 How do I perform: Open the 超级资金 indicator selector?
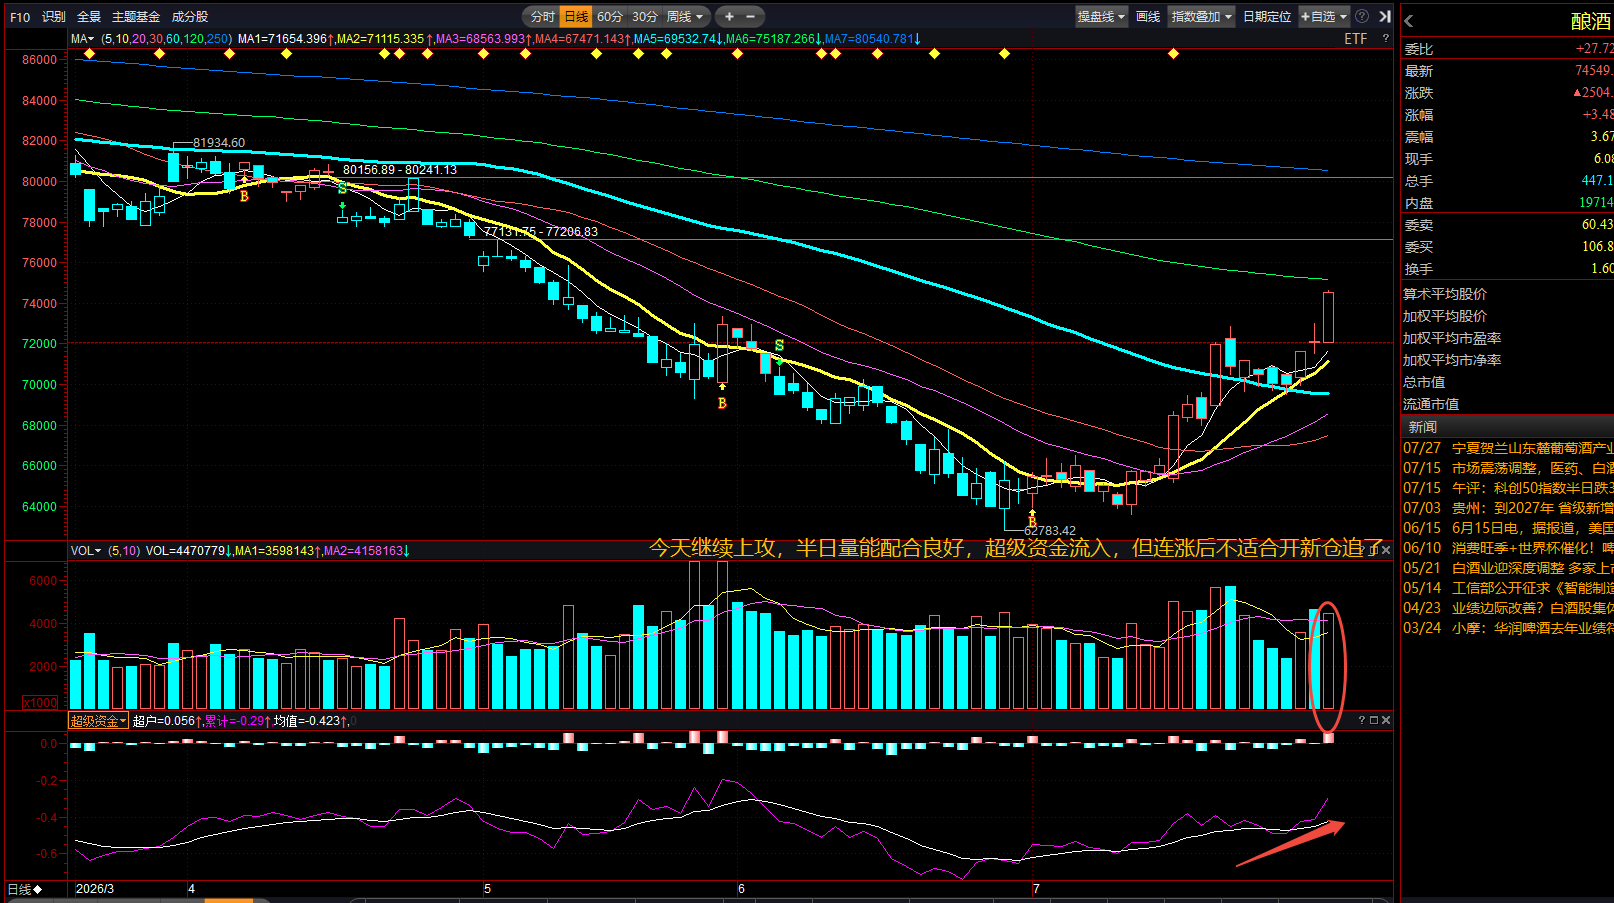[98, 720]
